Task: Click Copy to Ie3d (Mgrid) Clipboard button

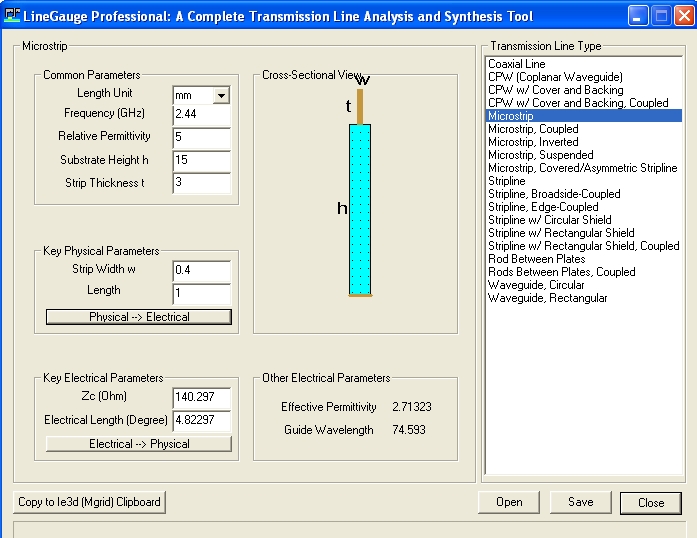Action: click(89, 502)
